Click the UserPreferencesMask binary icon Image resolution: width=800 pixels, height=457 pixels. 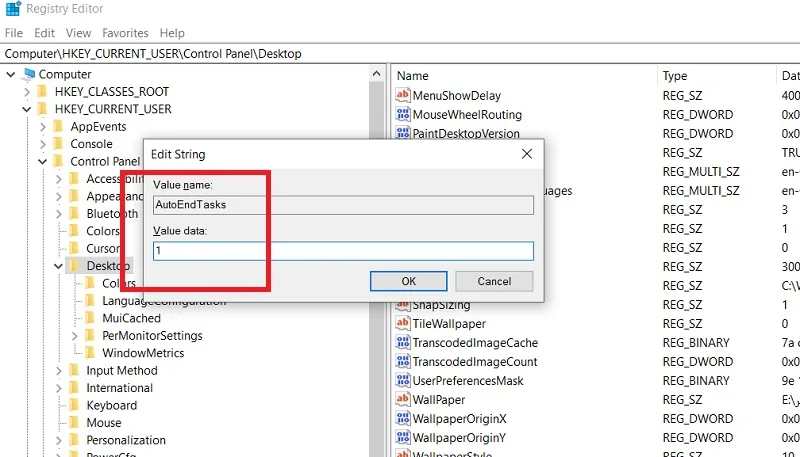click(403, 380)
